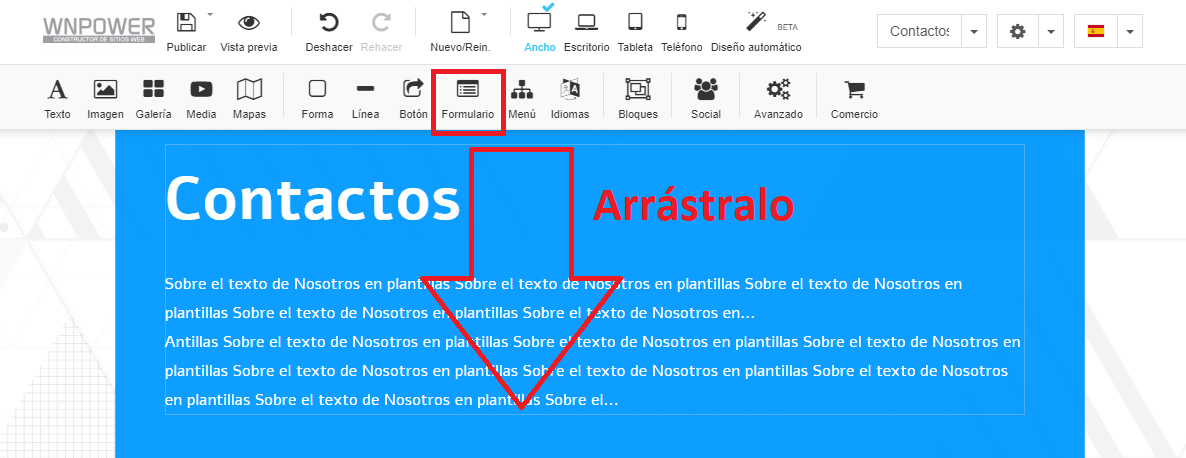Open the Galería gallery tool

[x=153, y=98]
